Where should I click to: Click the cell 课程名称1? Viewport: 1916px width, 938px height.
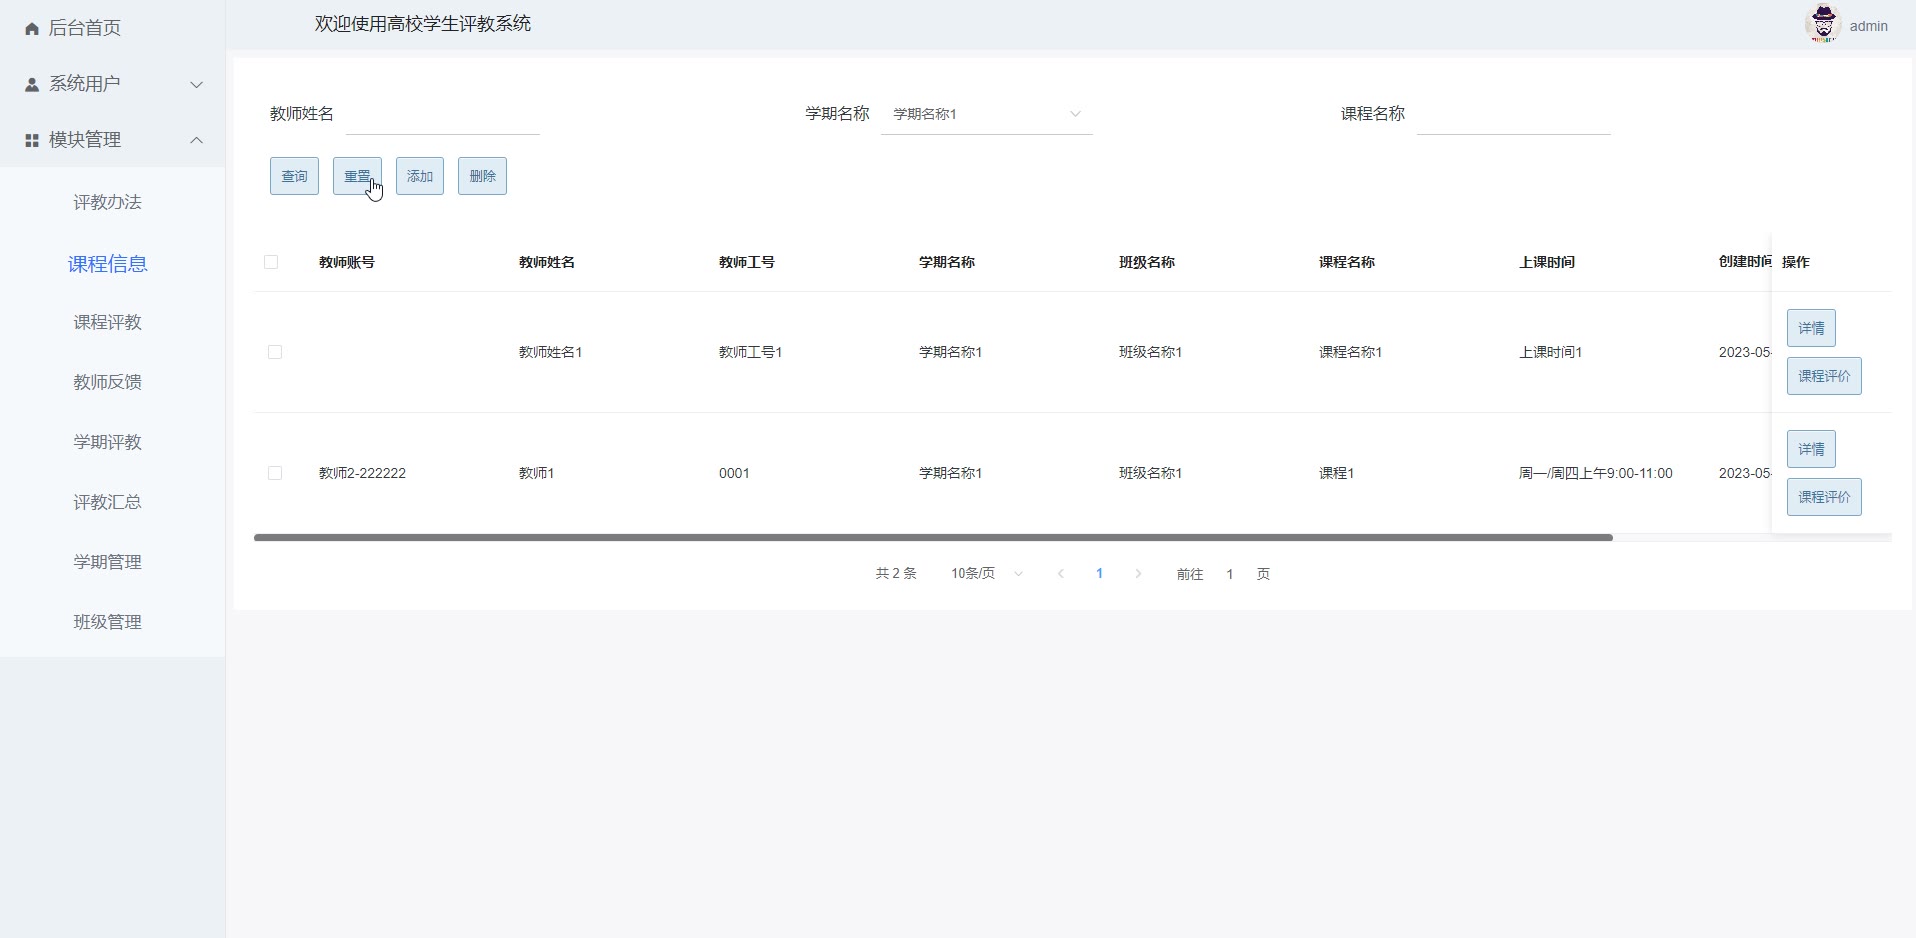(x=1350, y=352)
